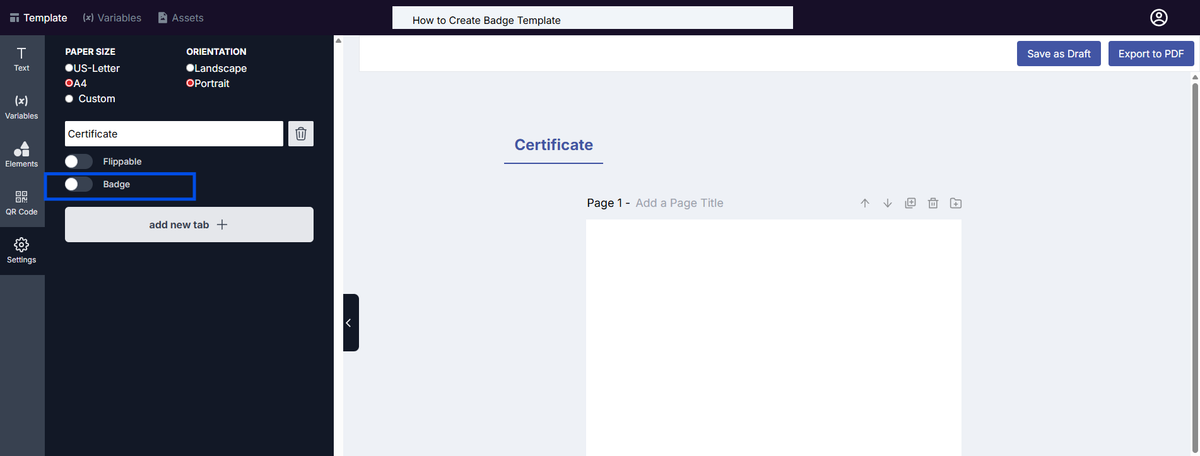The width and height of the screenshot is (1200, 456).
Task: Click the add new tab button
Action: [x=189, y=225]
